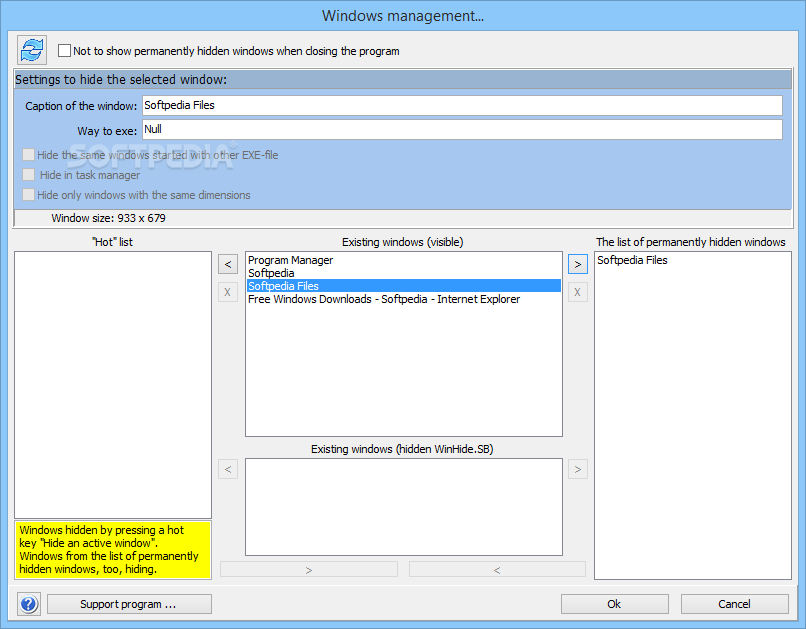Check 'Hide the same windows started with other EXE-file'

[28, 155]
